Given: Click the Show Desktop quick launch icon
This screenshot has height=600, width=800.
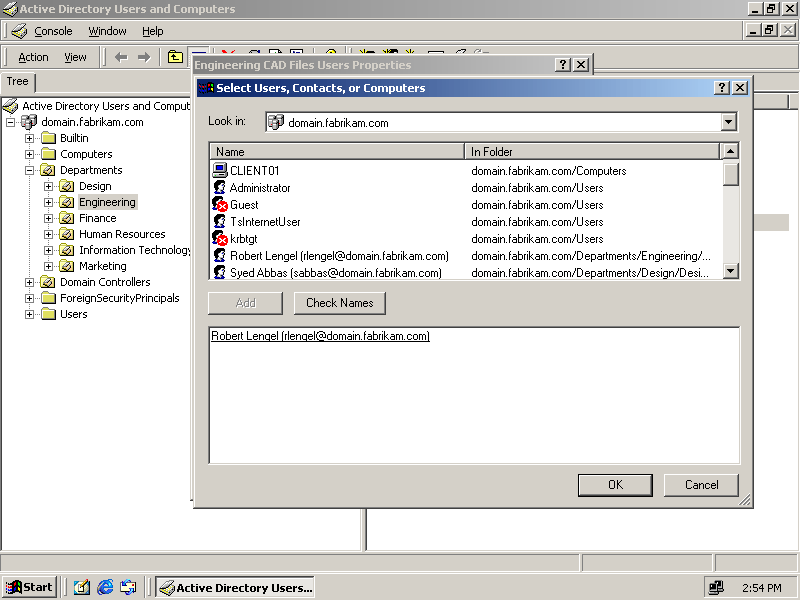Looking at the screenshot, I should click(x=82, y=588).
